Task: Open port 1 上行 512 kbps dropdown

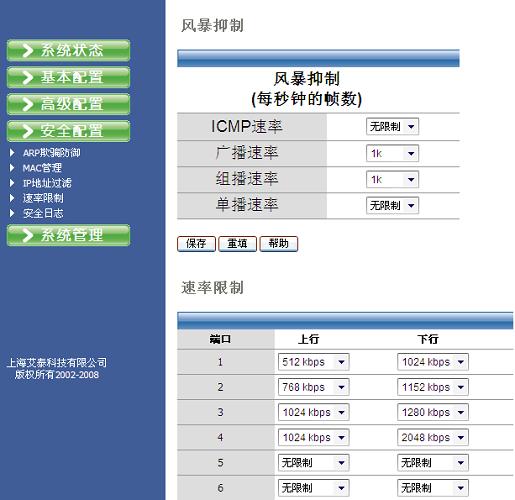Action: (x=314, y=362)
